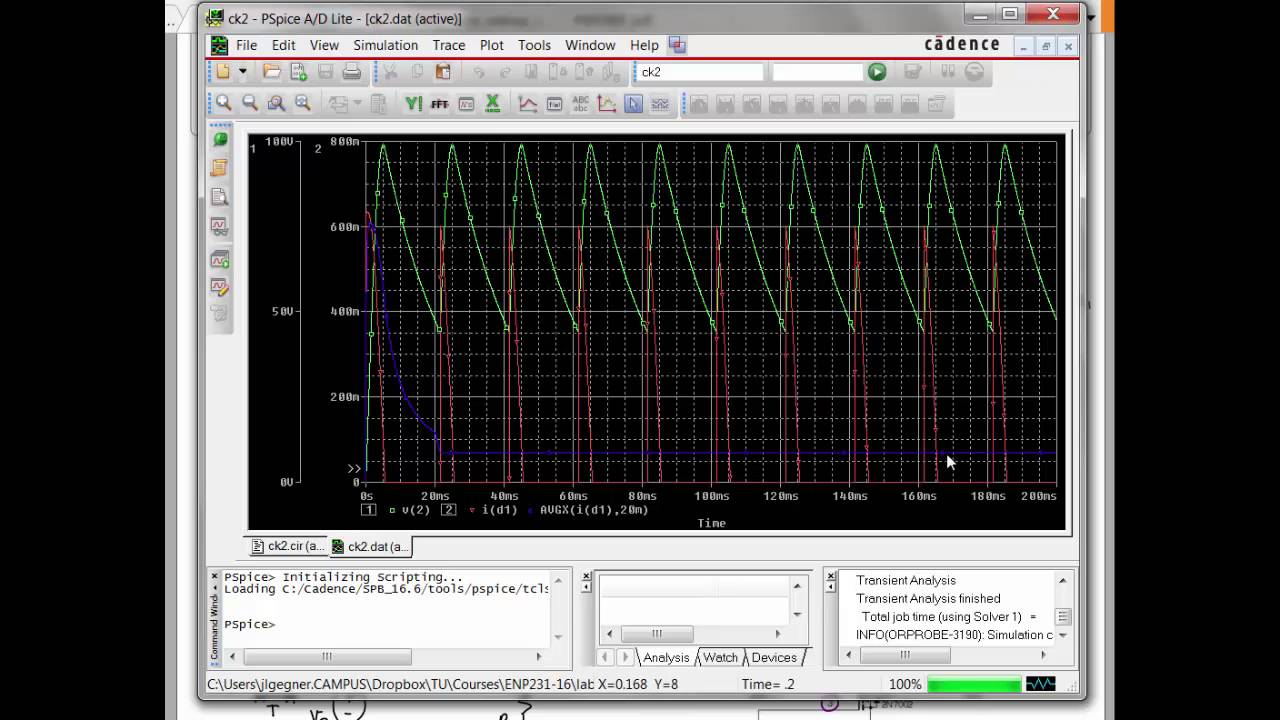Activate the FFT display mode
The image size is (1280, 720).
(x=440, y=103)
